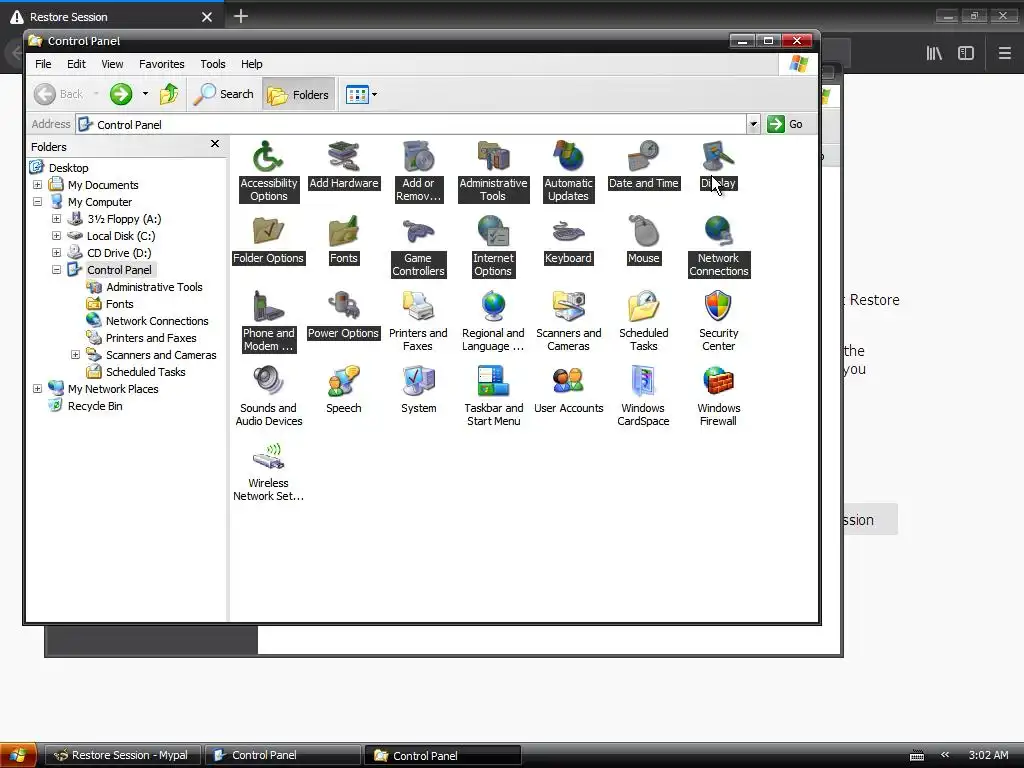
Task: Expand the My Documents tree node
Action: click(37, 185)
